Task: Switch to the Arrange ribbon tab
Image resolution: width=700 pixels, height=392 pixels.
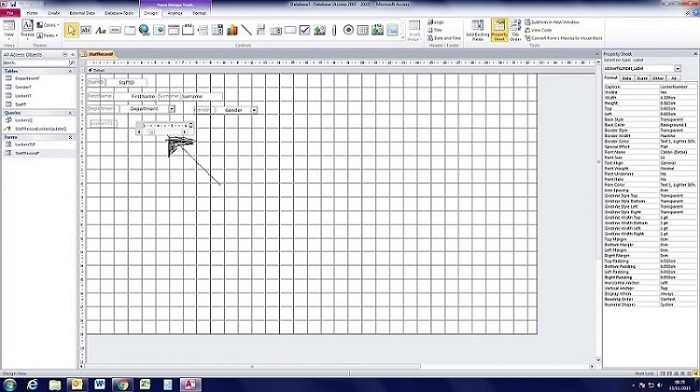Action: (x=175, y=13)
